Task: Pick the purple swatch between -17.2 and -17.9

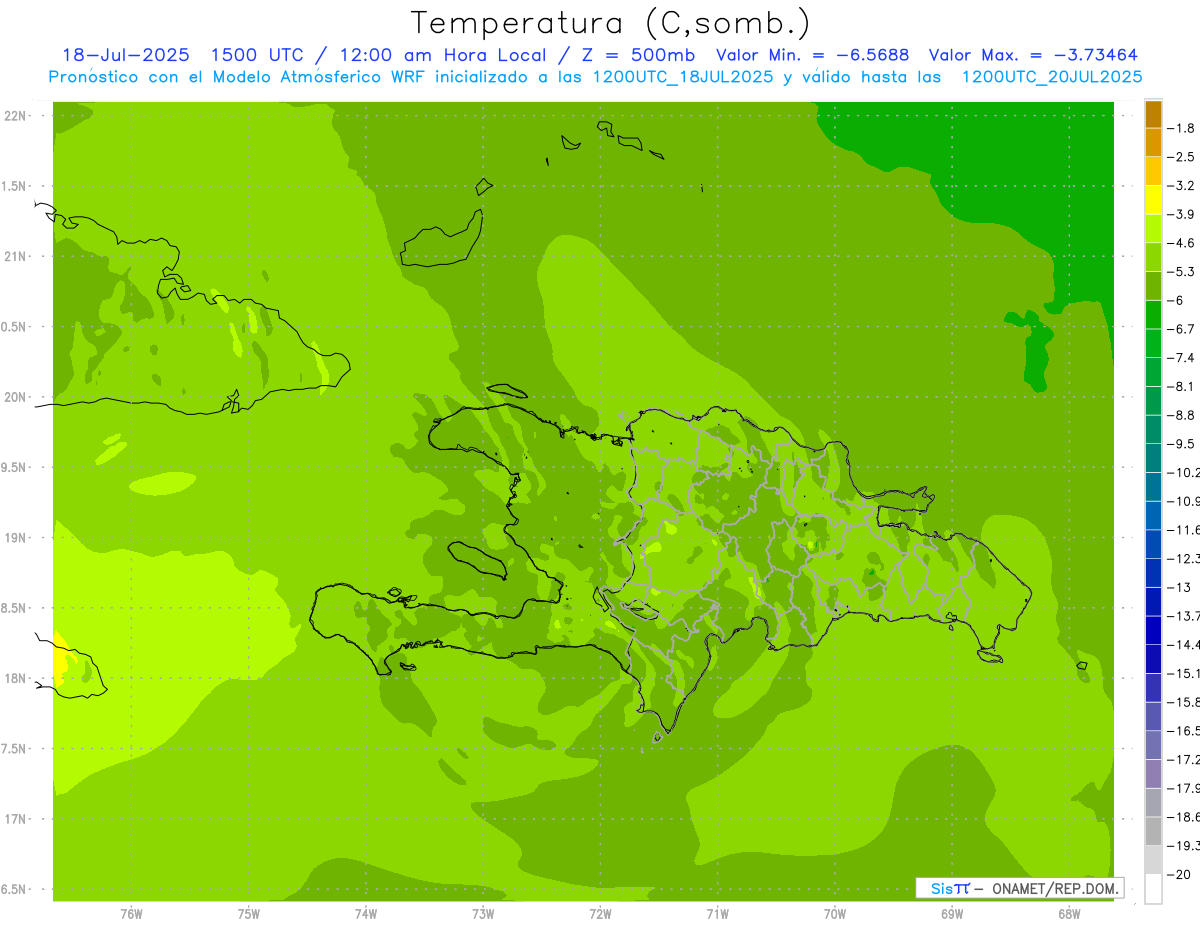Action: (1153, 773)
